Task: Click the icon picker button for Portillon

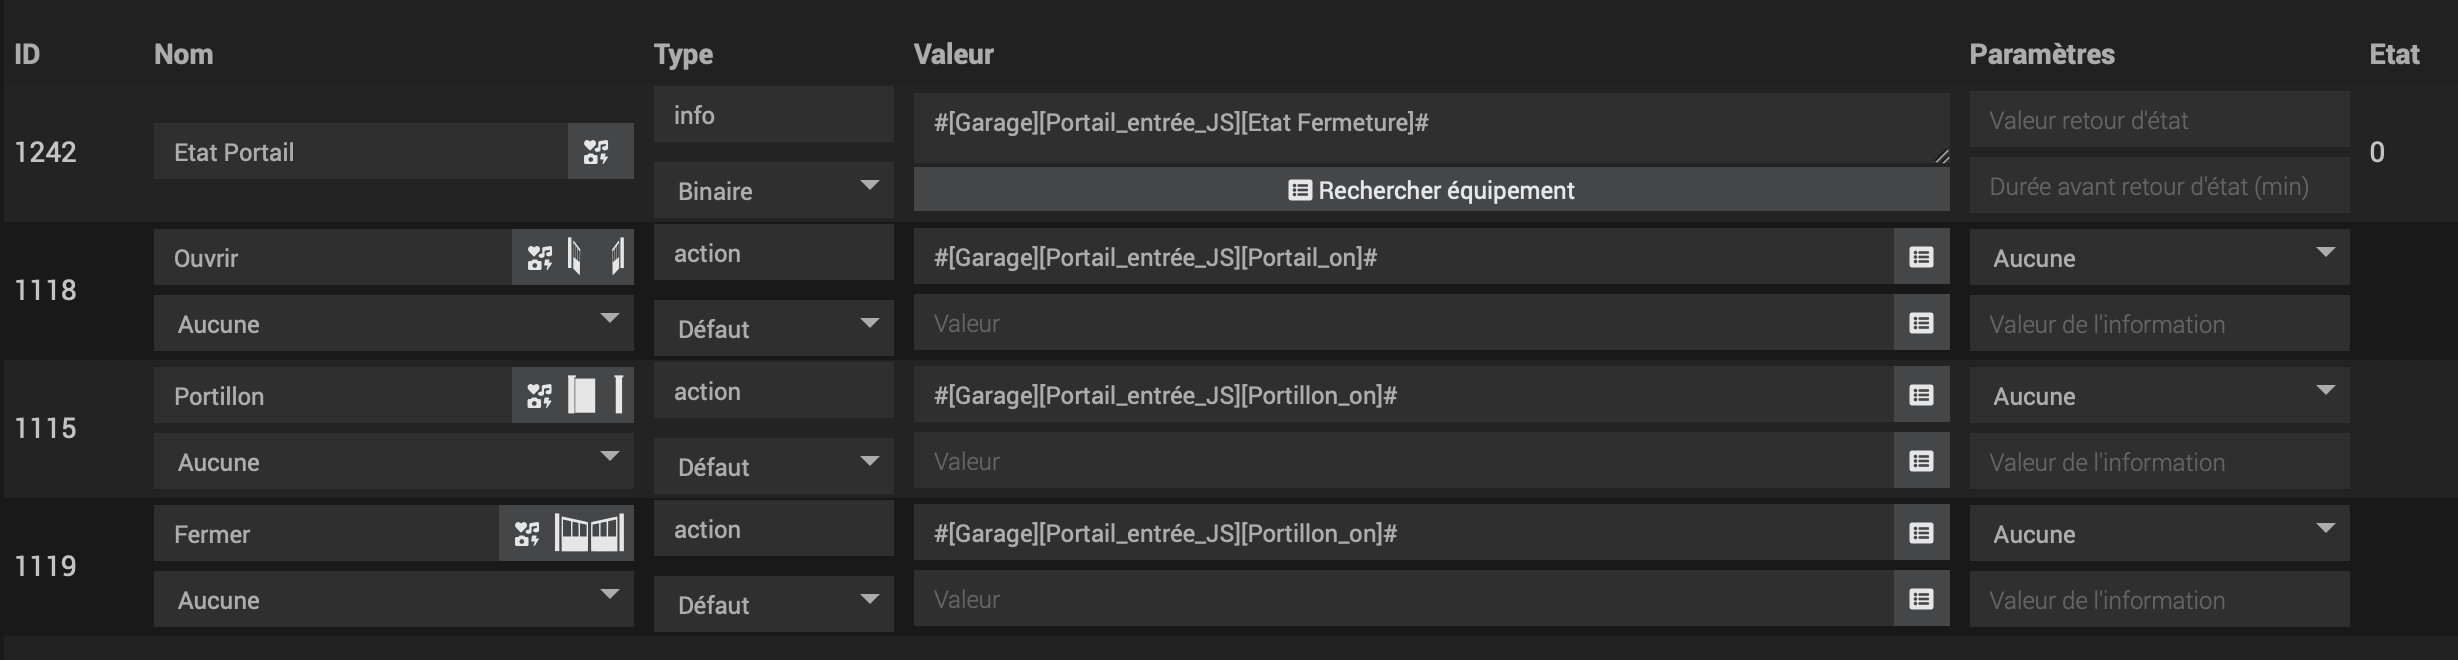Action: click(539, 396)
